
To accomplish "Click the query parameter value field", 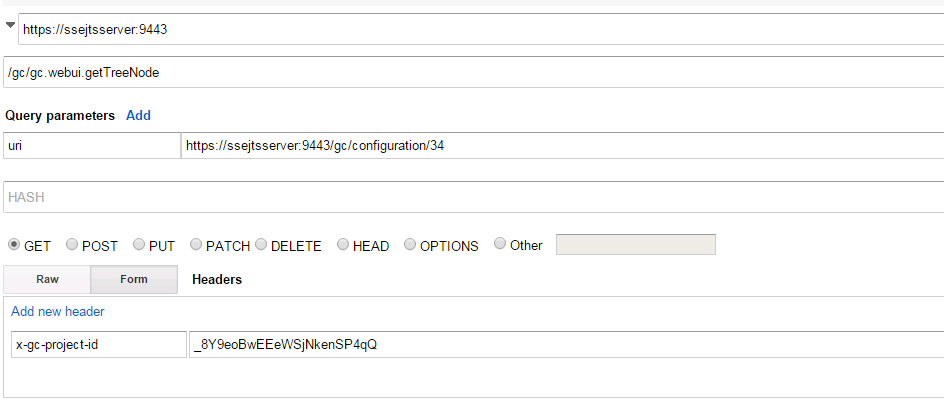I will coord(562,145).
